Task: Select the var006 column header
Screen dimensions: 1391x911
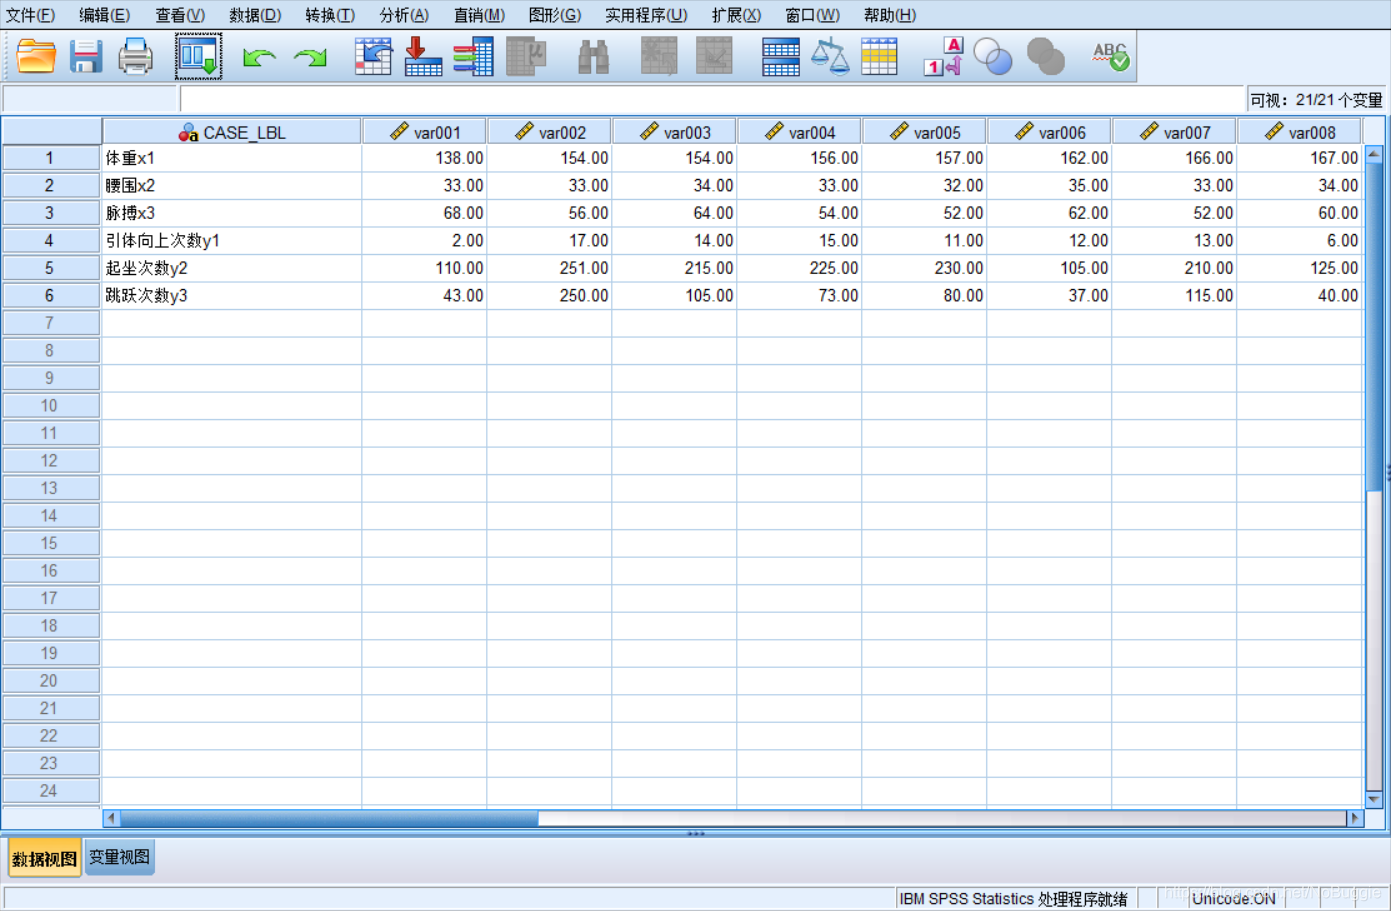Action: (x=1050, y=132)
